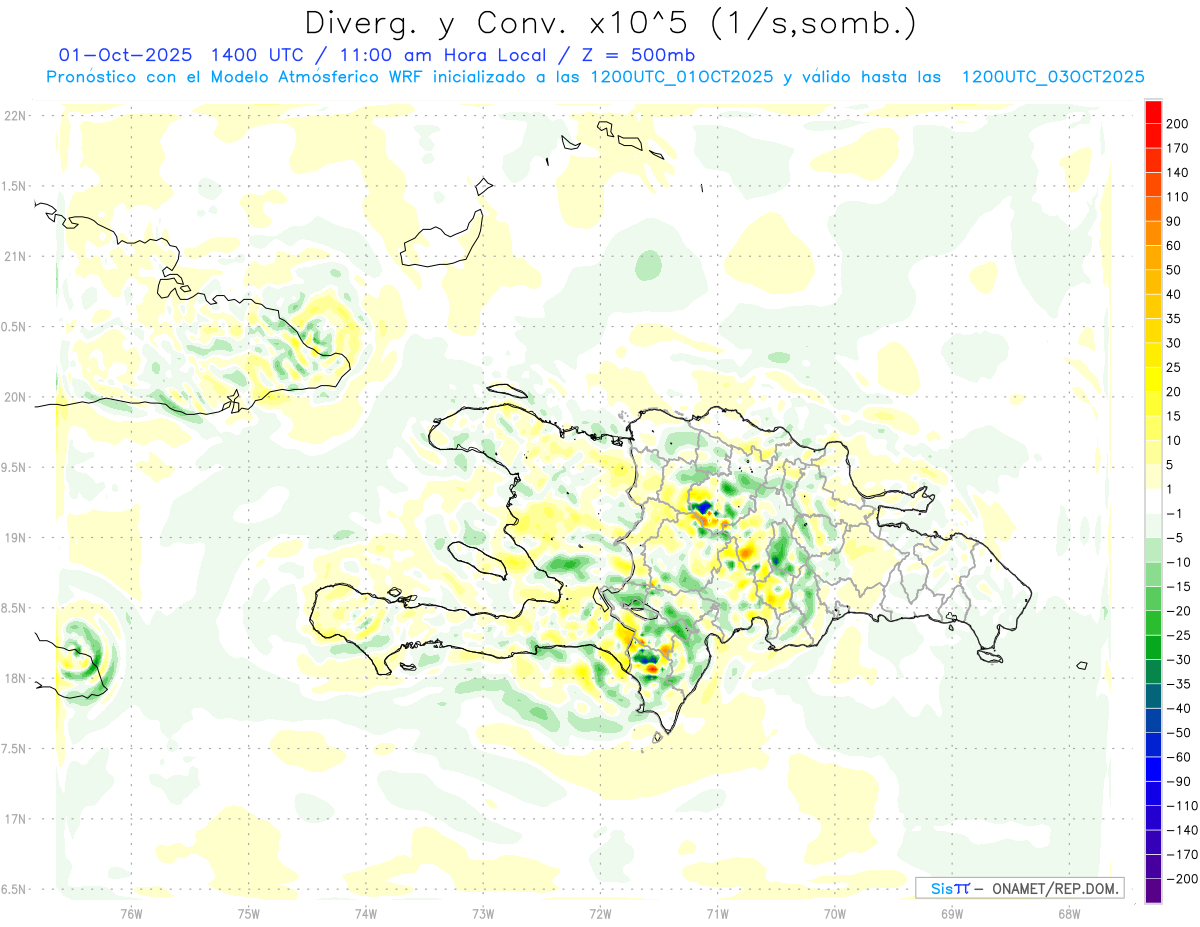Click the "-110" color scale label
Viewport: 1200px width, 927px height.
[1181, 805]
